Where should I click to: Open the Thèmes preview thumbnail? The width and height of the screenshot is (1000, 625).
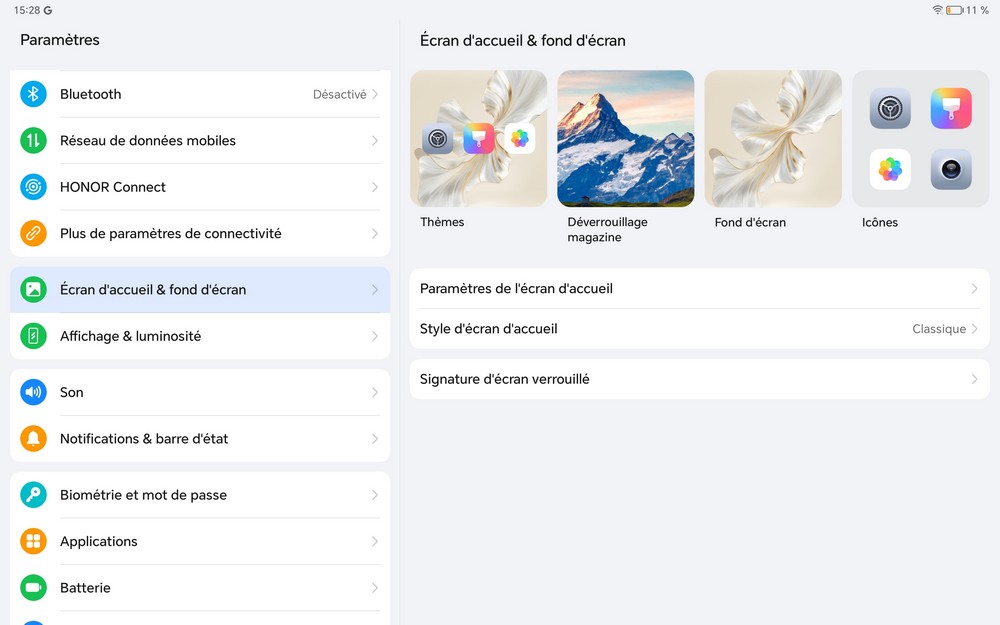coord(478,139)
